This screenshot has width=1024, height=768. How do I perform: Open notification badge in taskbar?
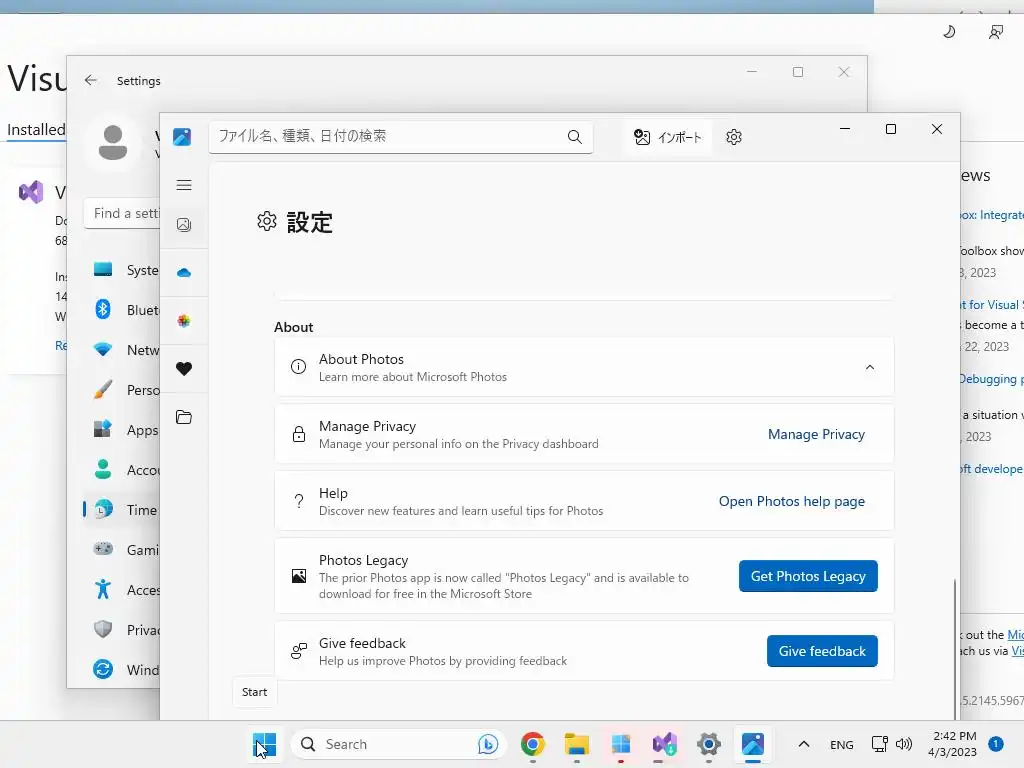995,744
